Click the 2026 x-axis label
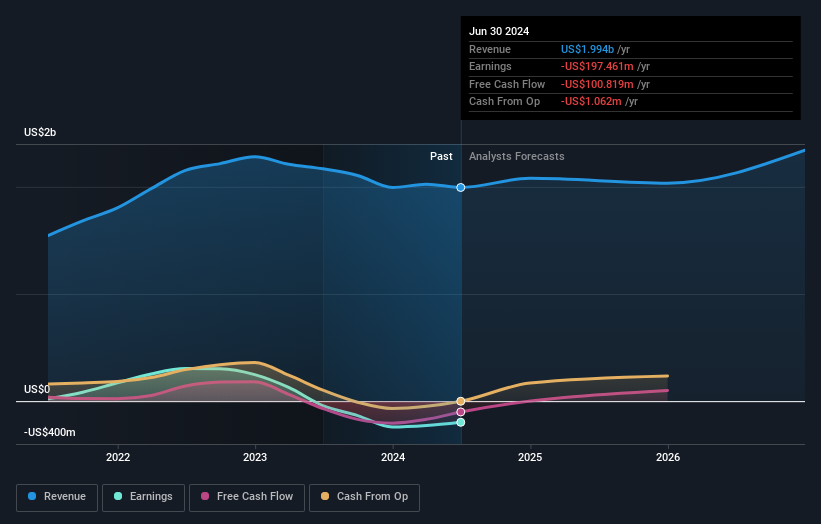This screenshot has width=821, height=524. point(668,457)
